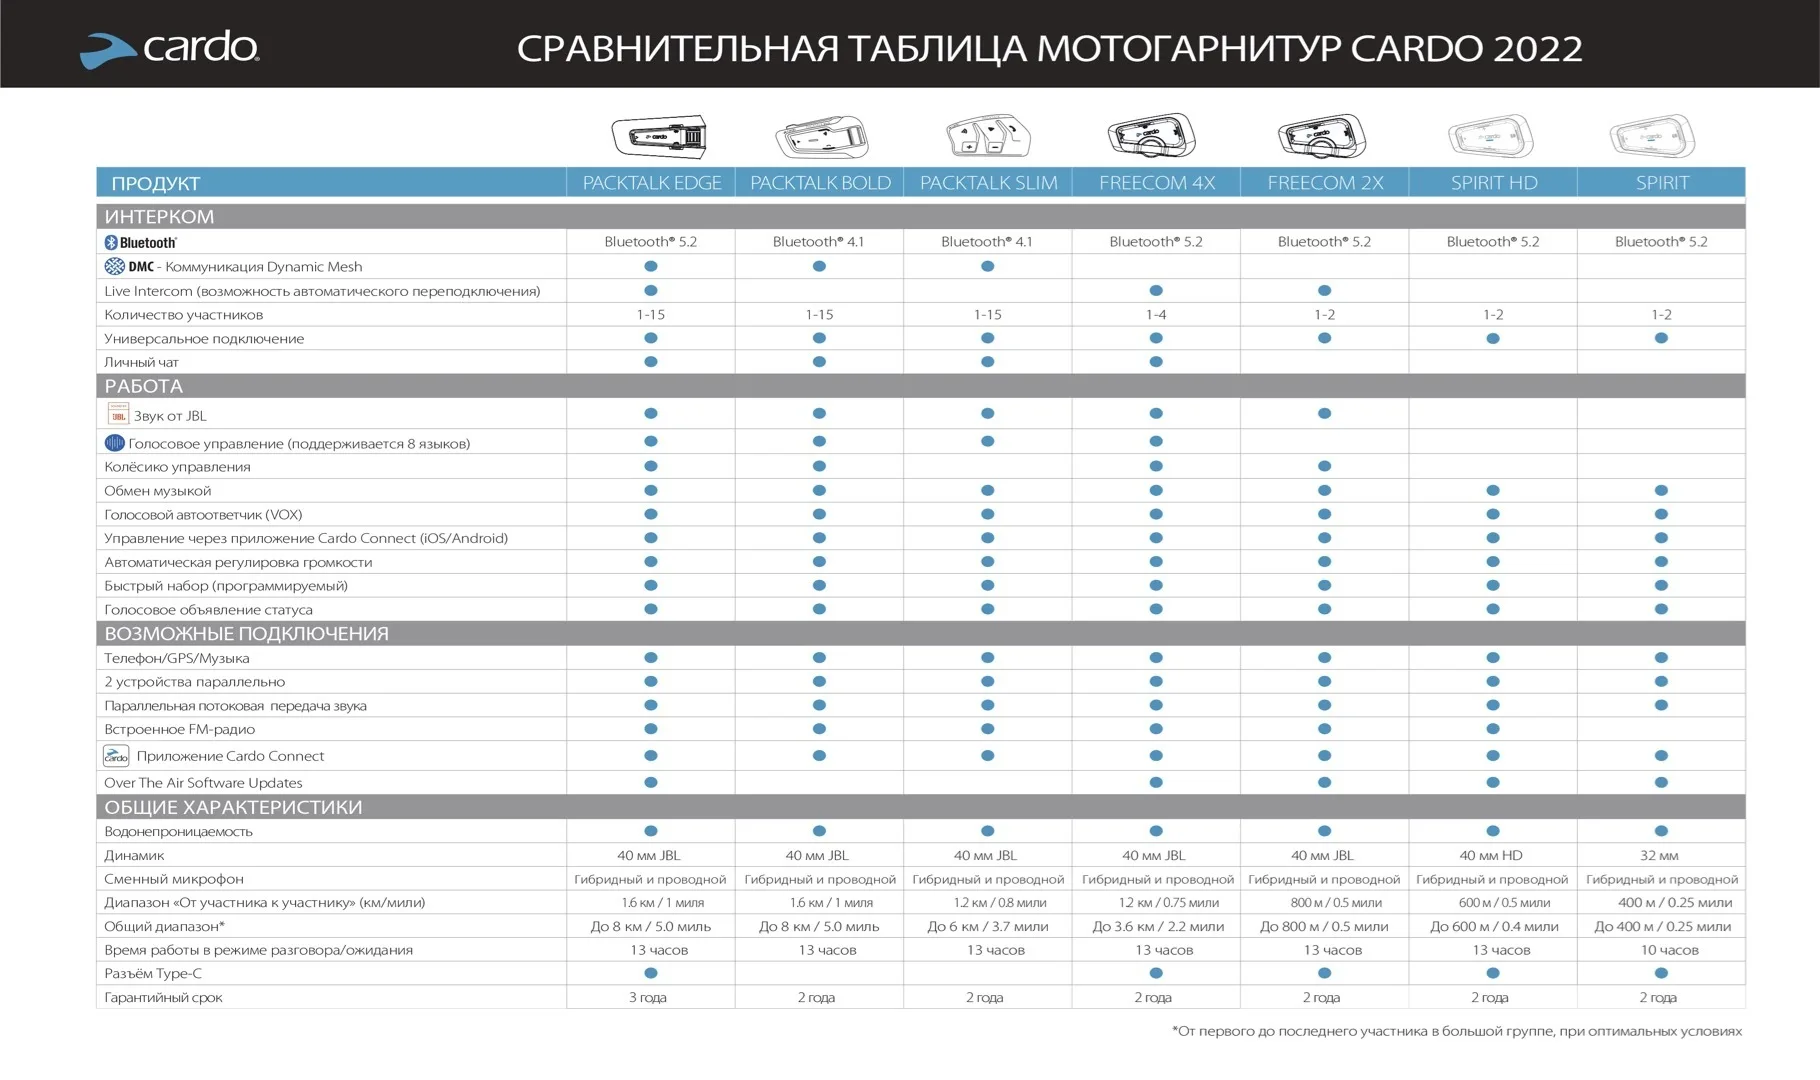Click the Голосовой автоответчик (VOX) row label
Image resolution: width=1820 pixels, height=1080 pixels.
coord(203,515)
